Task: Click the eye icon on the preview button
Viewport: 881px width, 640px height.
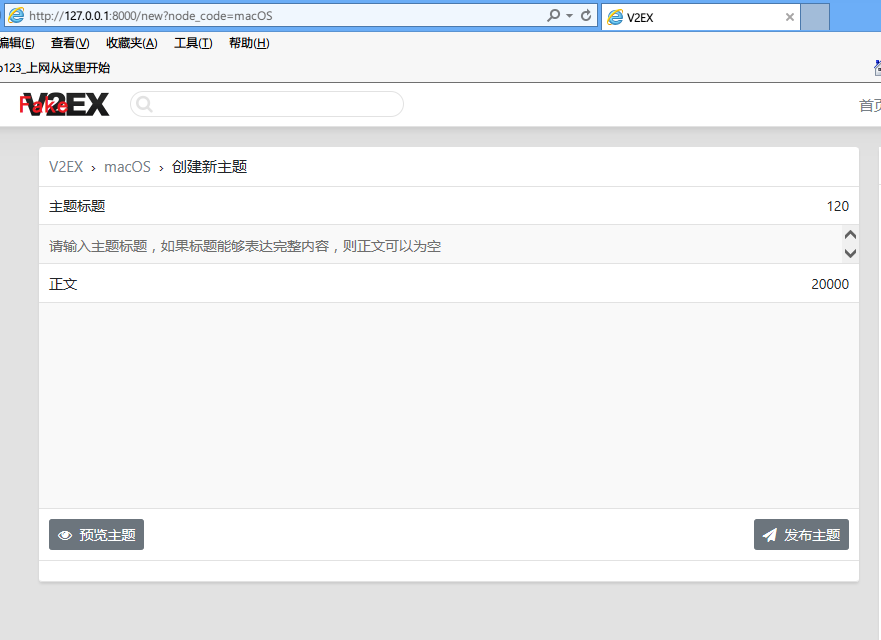Action: pos(65,535)
